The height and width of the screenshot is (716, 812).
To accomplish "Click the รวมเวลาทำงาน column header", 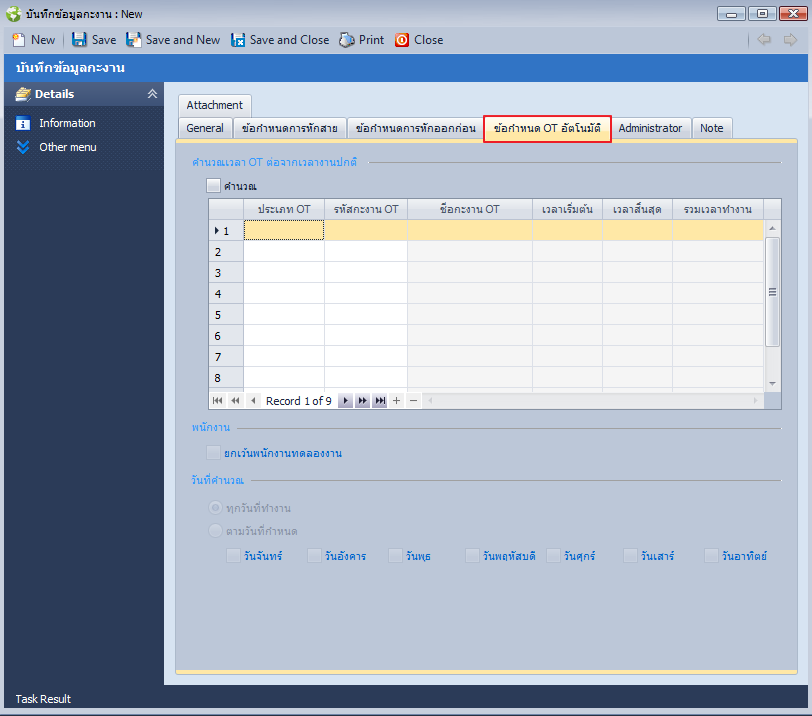I will (718, 209).
